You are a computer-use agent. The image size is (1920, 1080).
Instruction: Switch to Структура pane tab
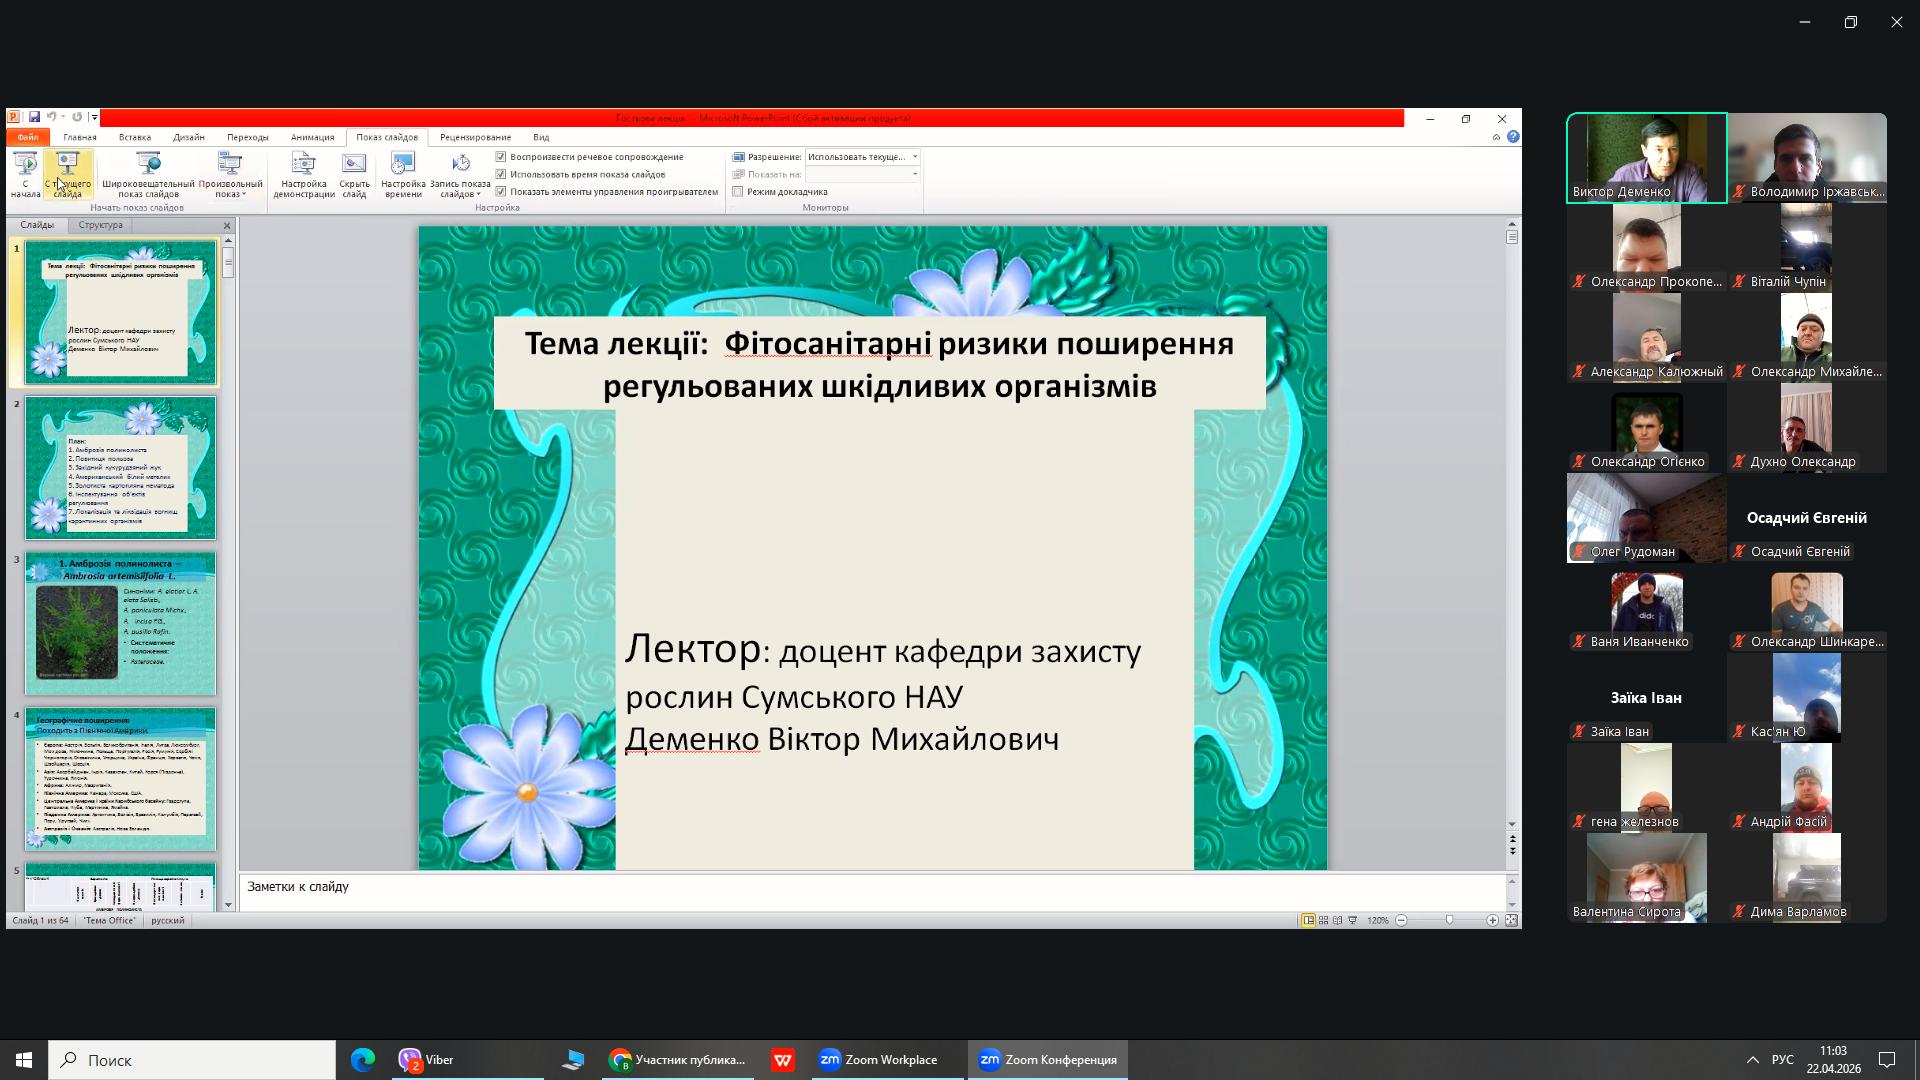tap(100, 225)
